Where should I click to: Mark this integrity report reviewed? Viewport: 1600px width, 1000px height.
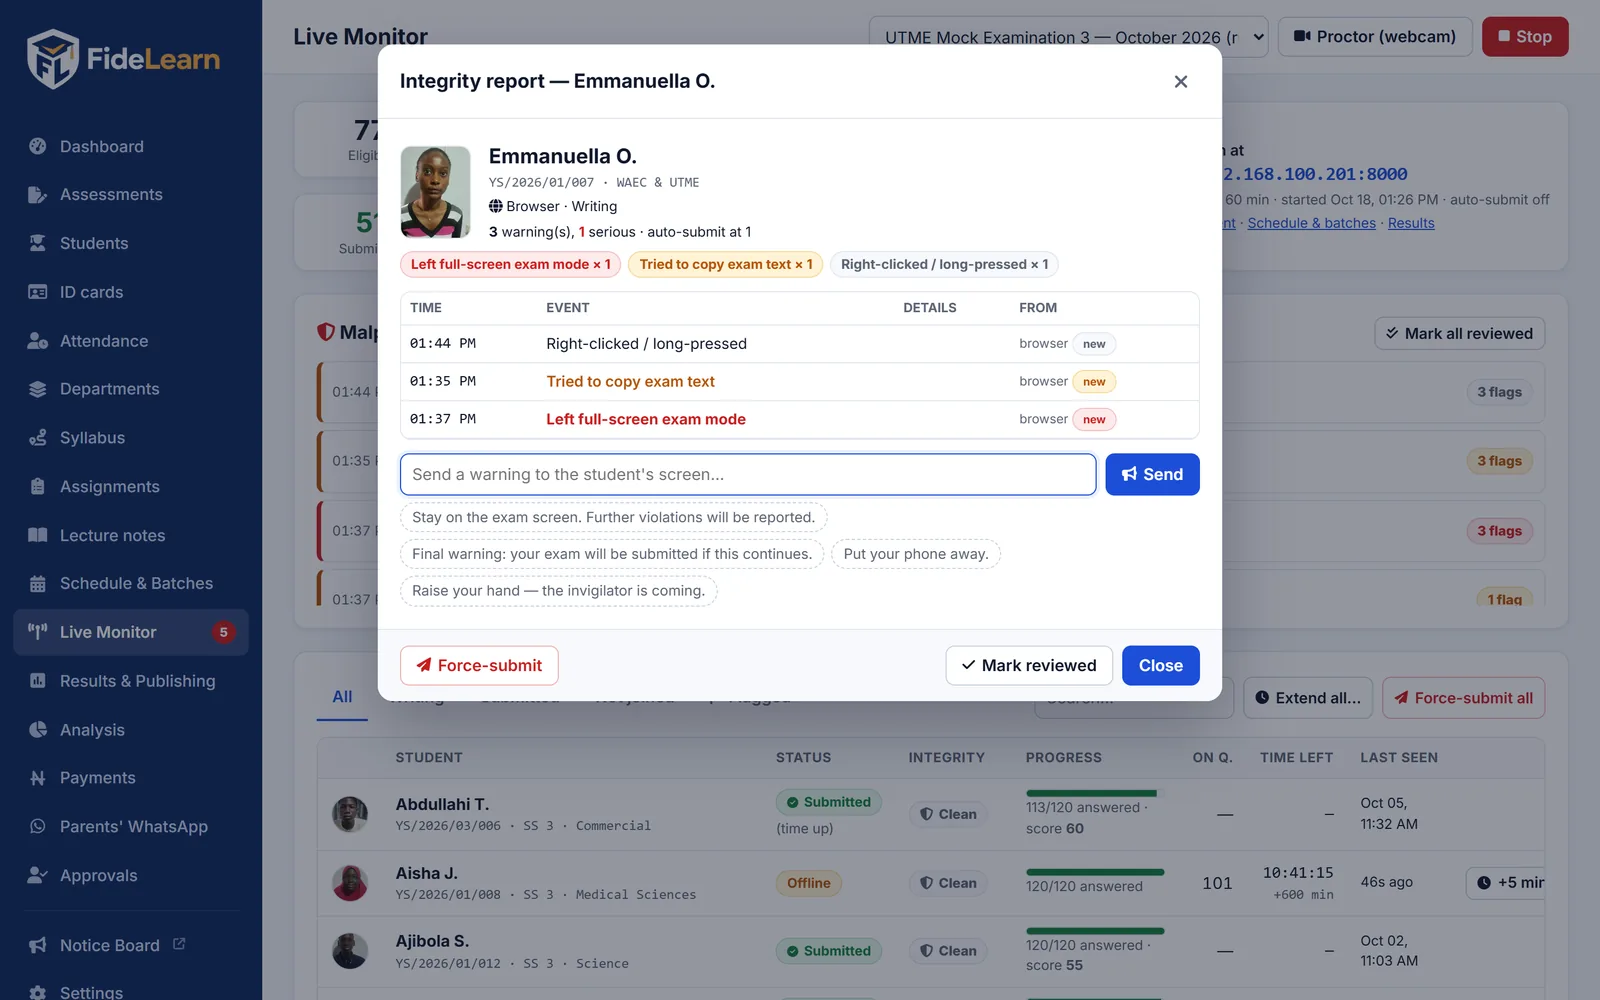(x=1029, y=666)
